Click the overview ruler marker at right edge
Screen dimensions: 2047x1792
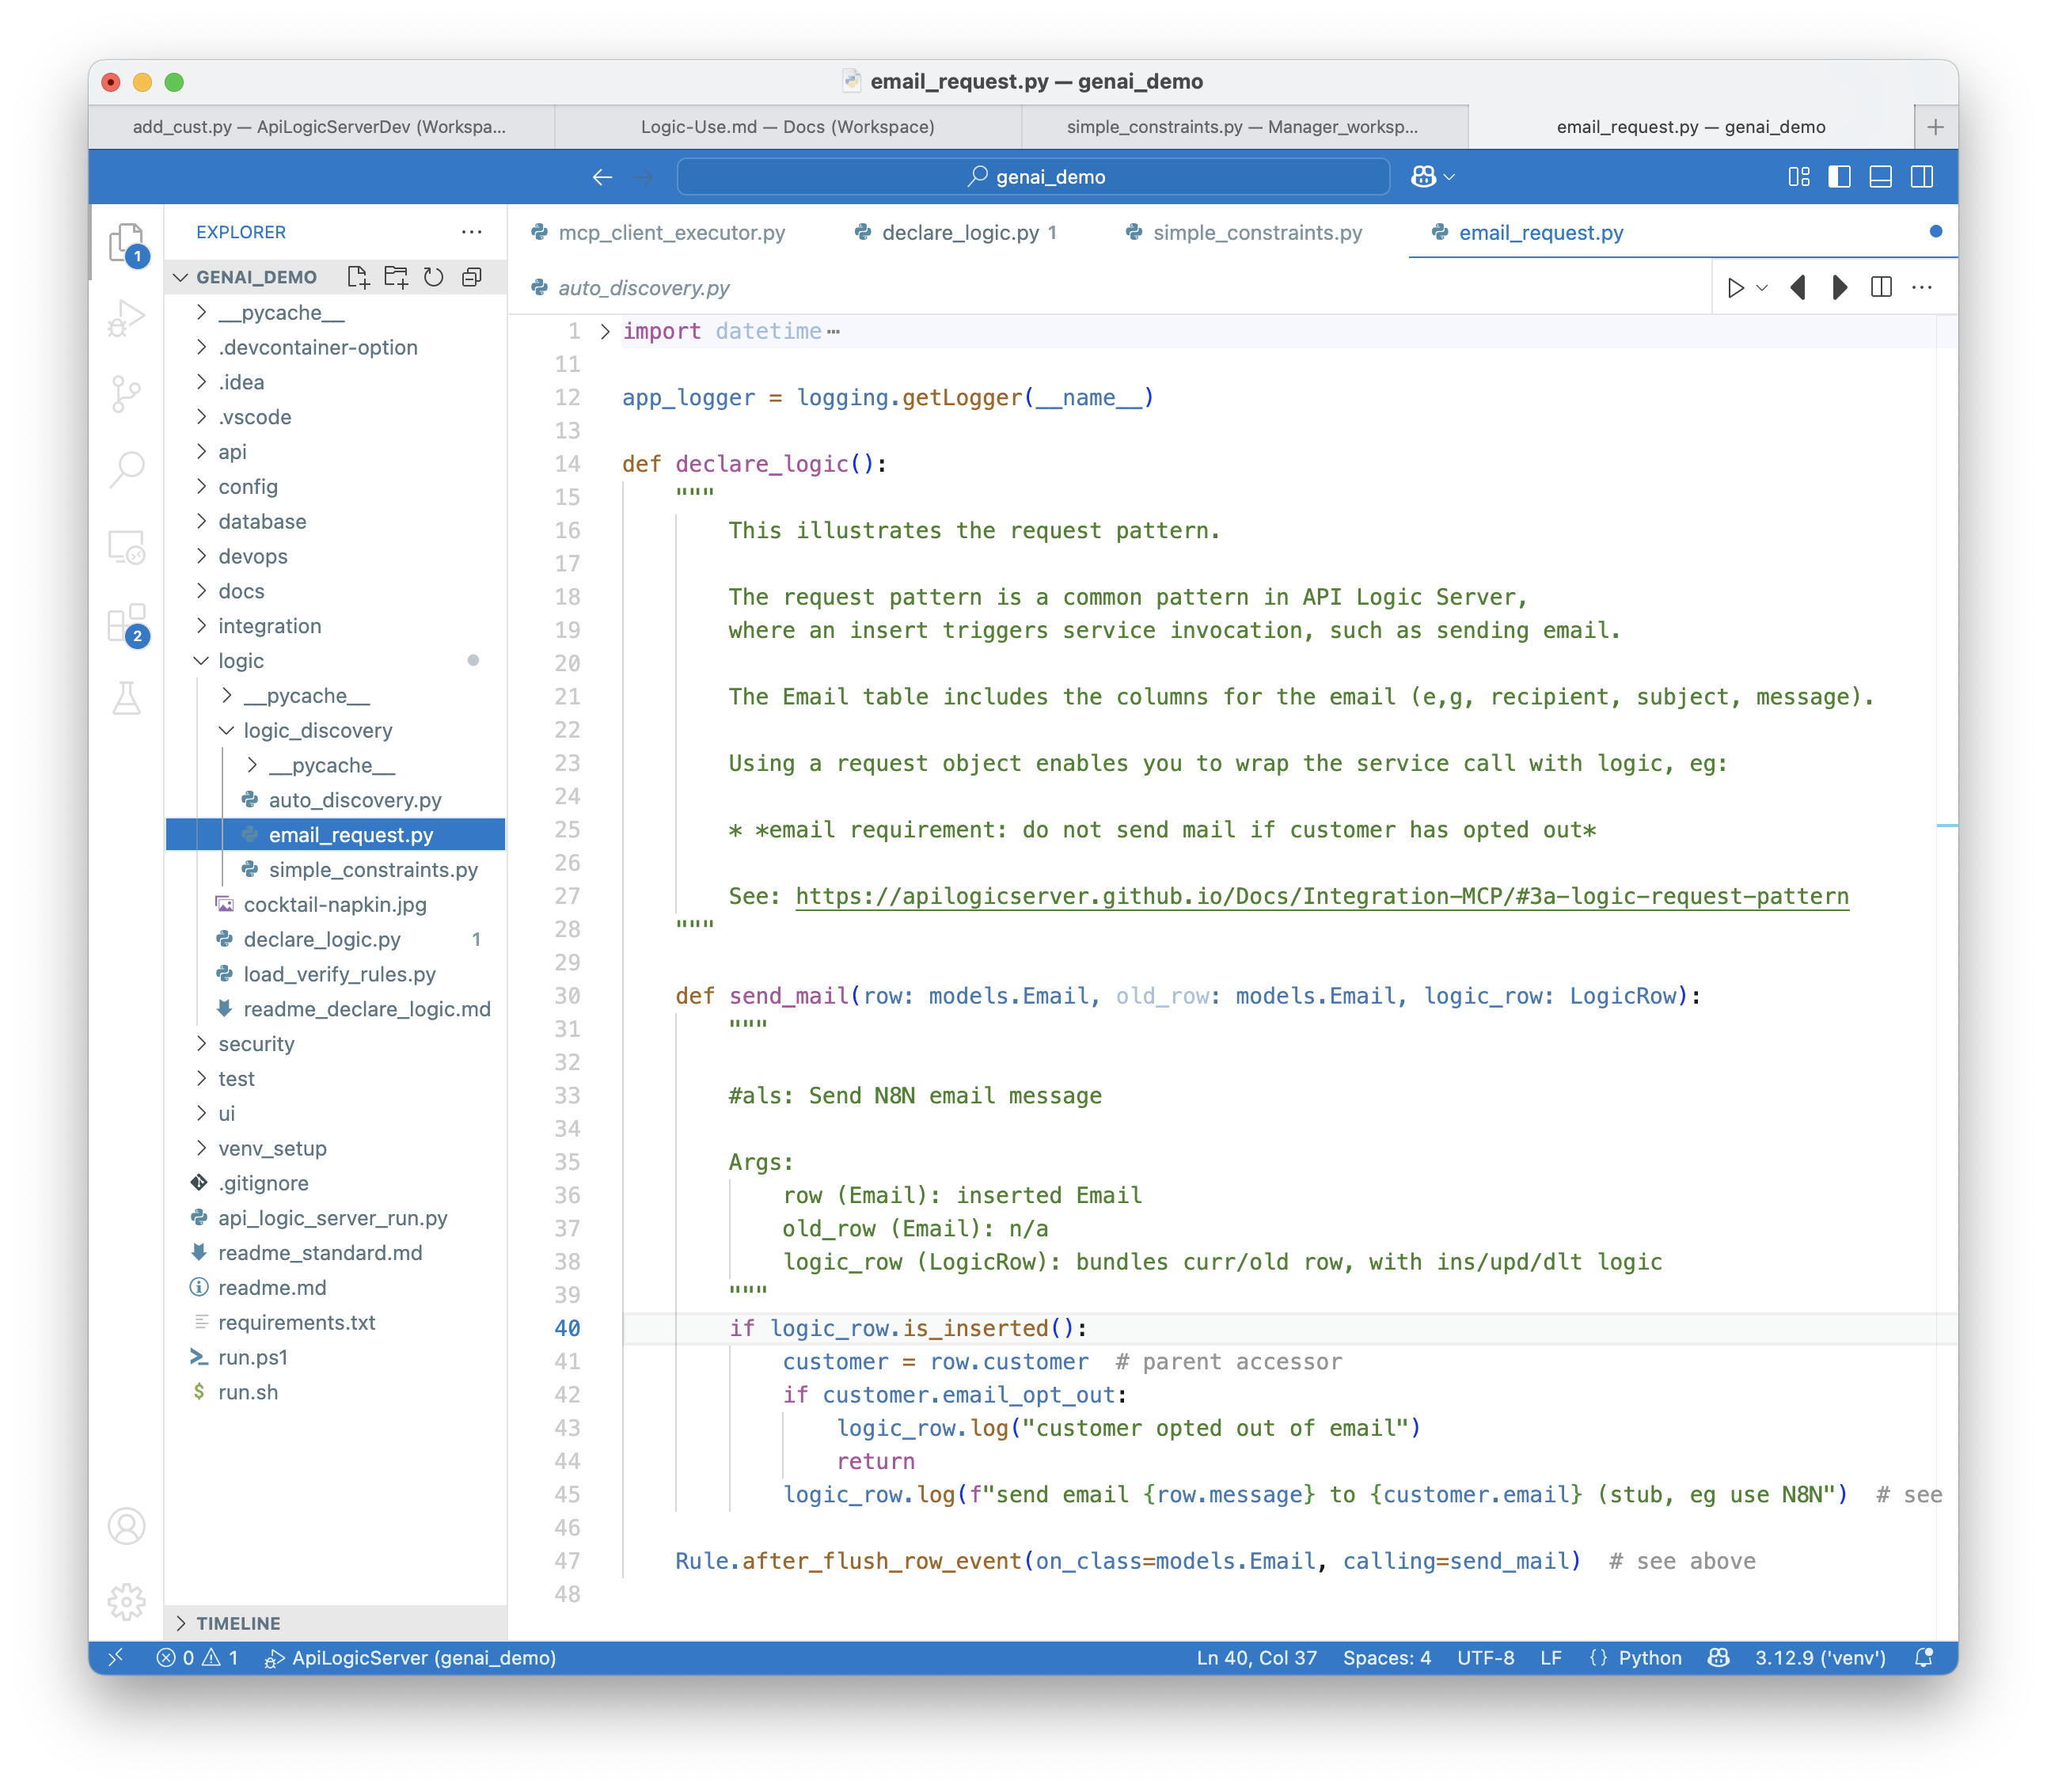pyautogui.click(x=1946, y=825)
